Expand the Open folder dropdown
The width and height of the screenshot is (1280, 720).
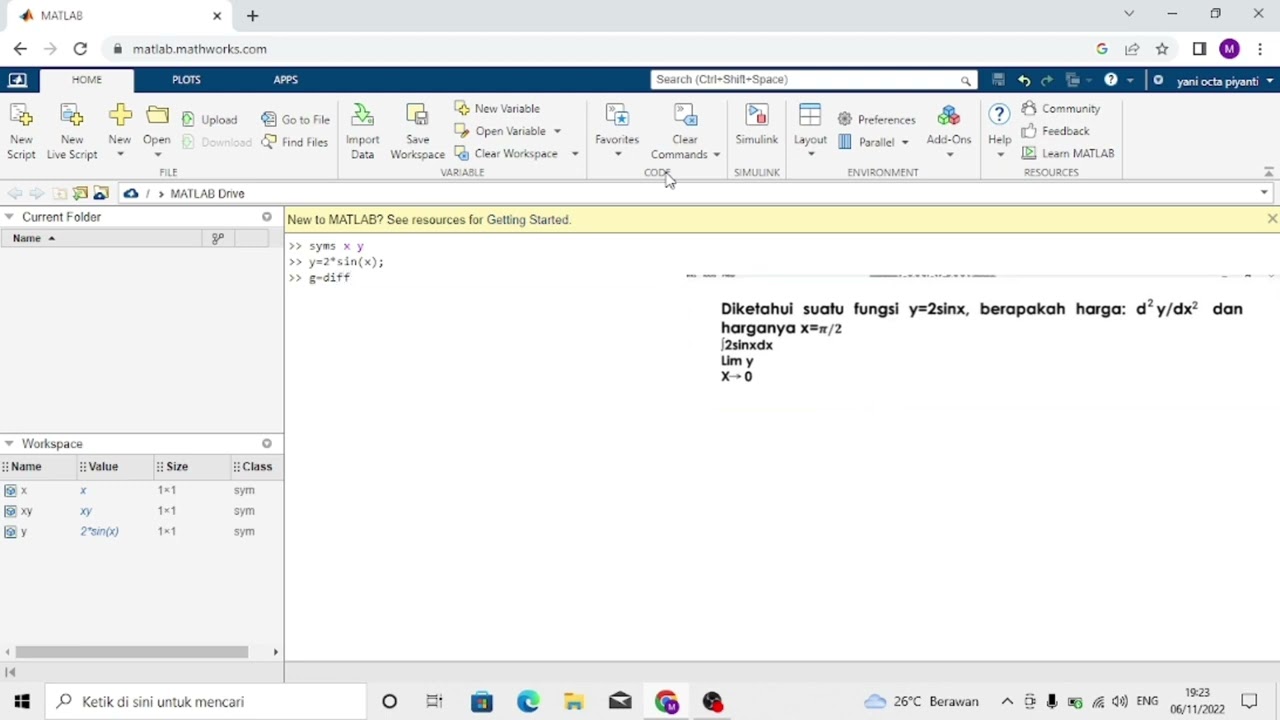pyautogui.click(x=156, y=154)
